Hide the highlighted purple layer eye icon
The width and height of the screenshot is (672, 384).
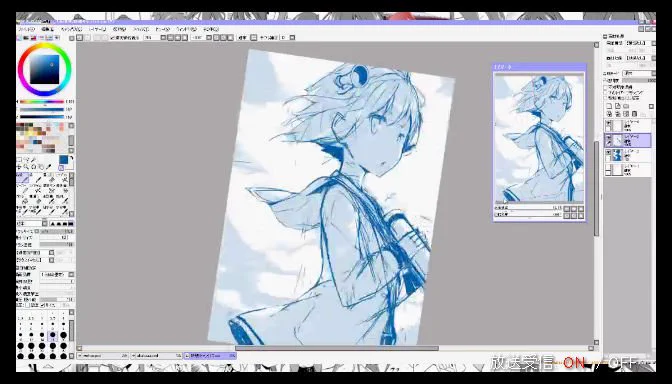[608, 137]
